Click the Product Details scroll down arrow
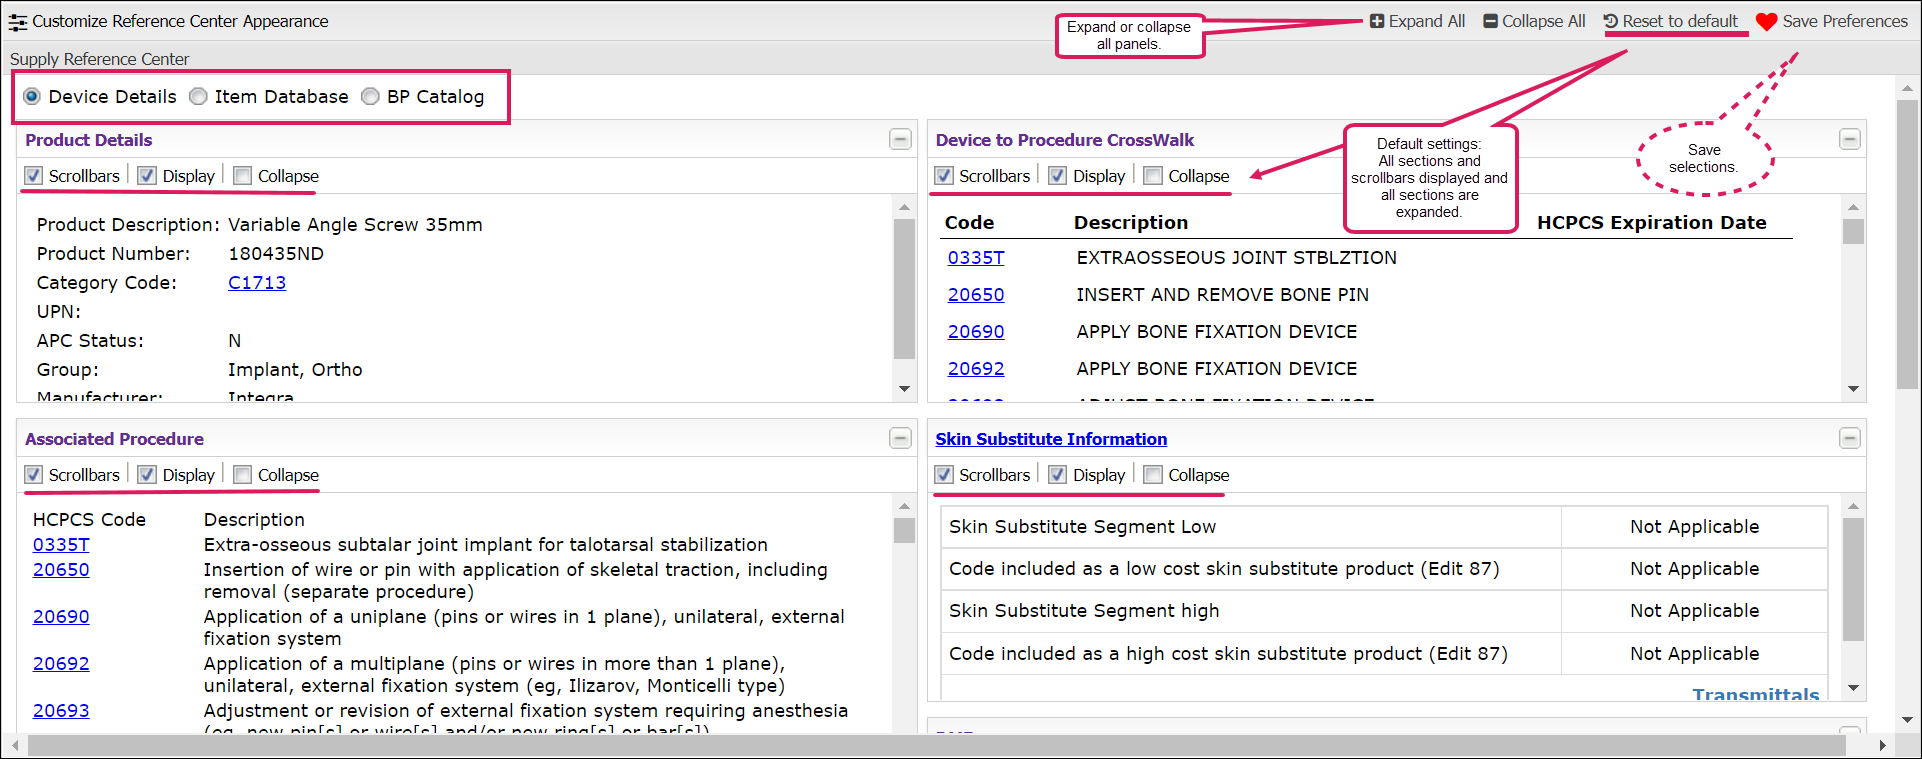 (904, 389)
